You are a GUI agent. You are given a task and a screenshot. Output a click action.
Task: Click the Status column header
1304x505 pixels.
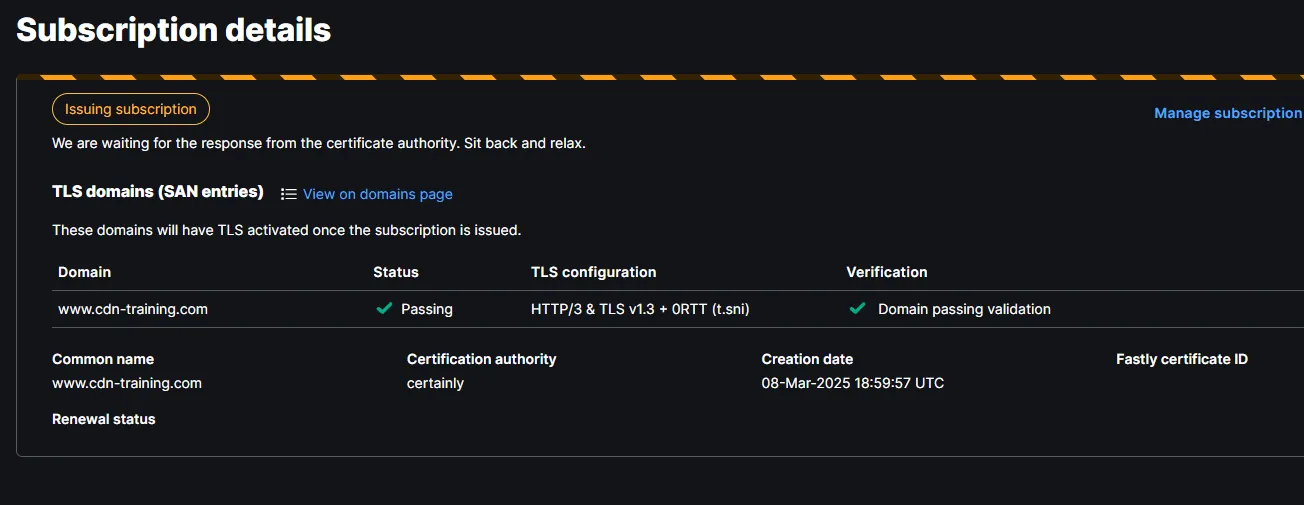(x=396, y=272)
